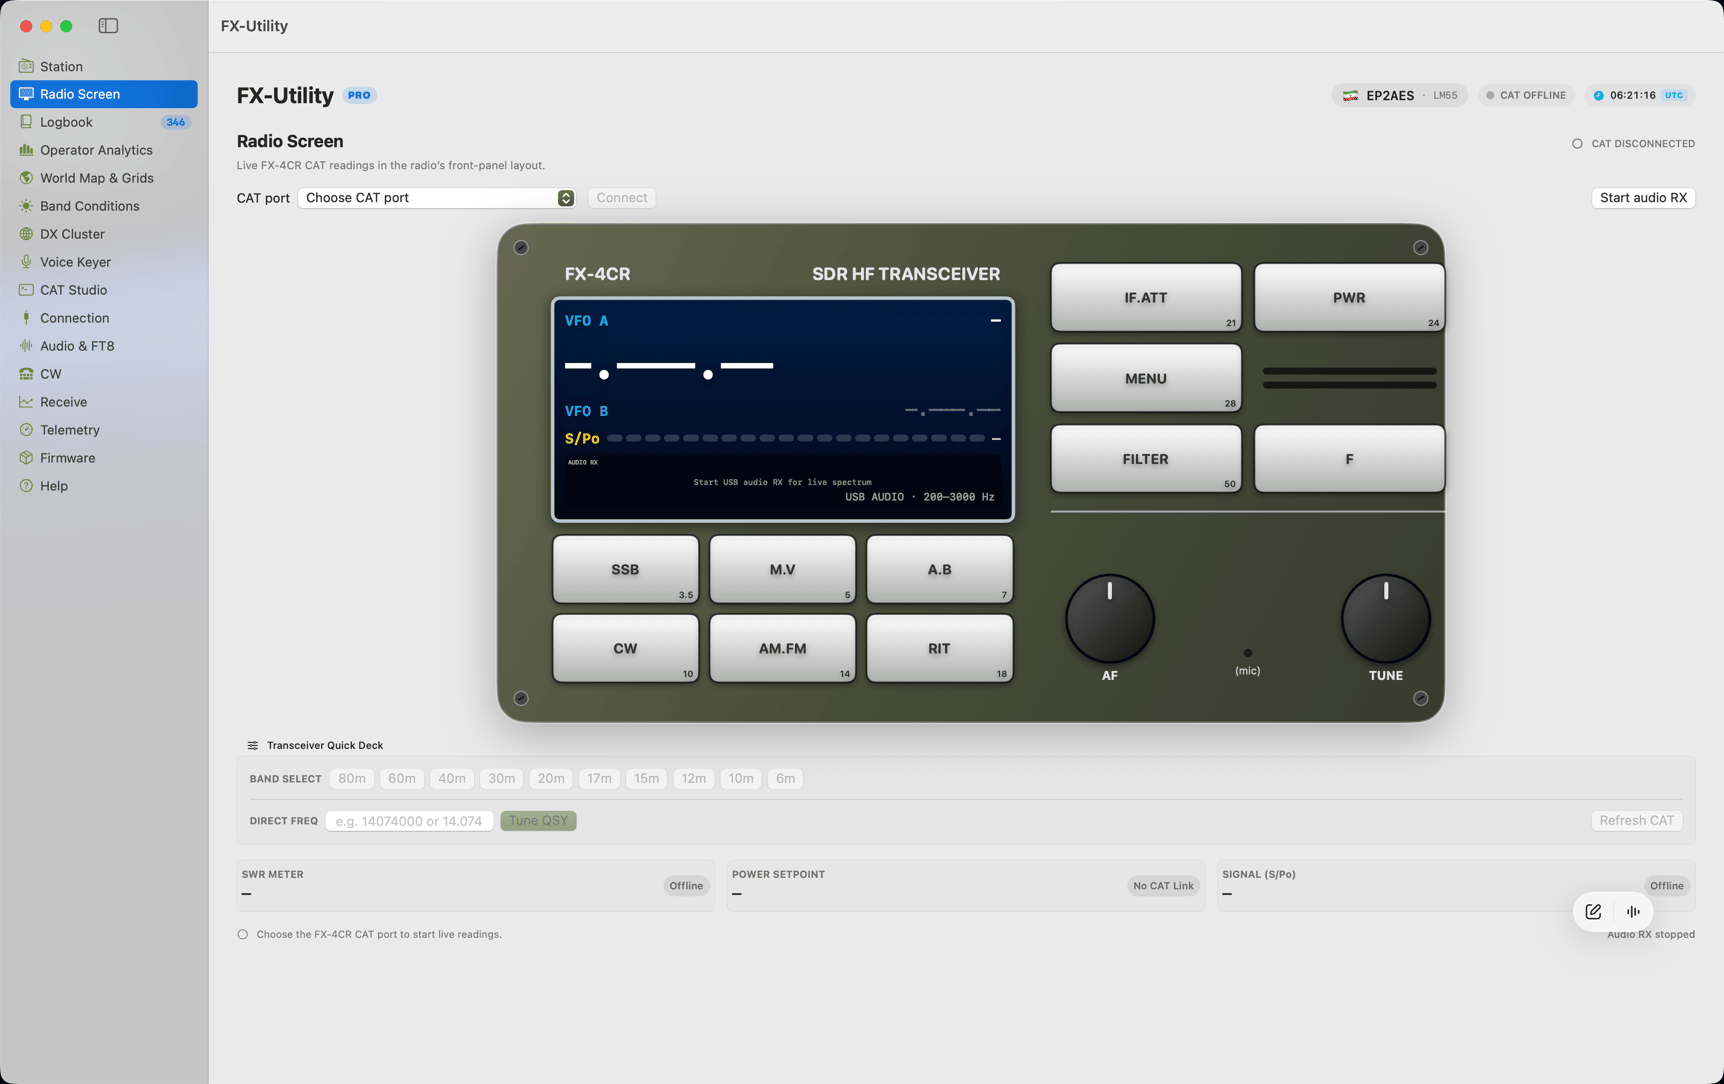The image size is (1724, 1084).
Task: Toggle the sidebar visibility icon
Action: coord(108,26)
